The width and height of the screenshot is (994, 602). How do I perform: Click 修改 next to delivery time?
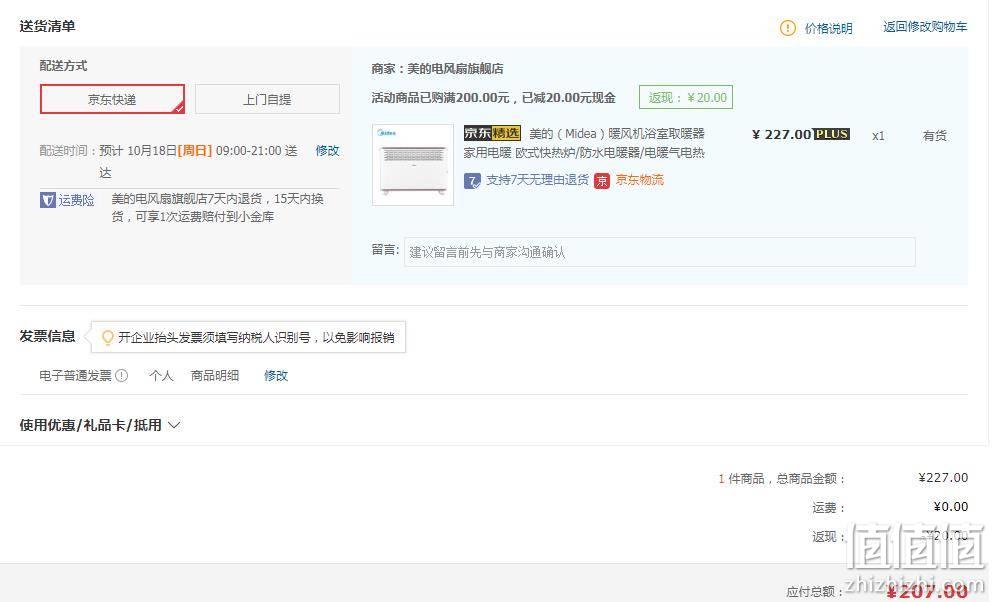click(327, 151)
